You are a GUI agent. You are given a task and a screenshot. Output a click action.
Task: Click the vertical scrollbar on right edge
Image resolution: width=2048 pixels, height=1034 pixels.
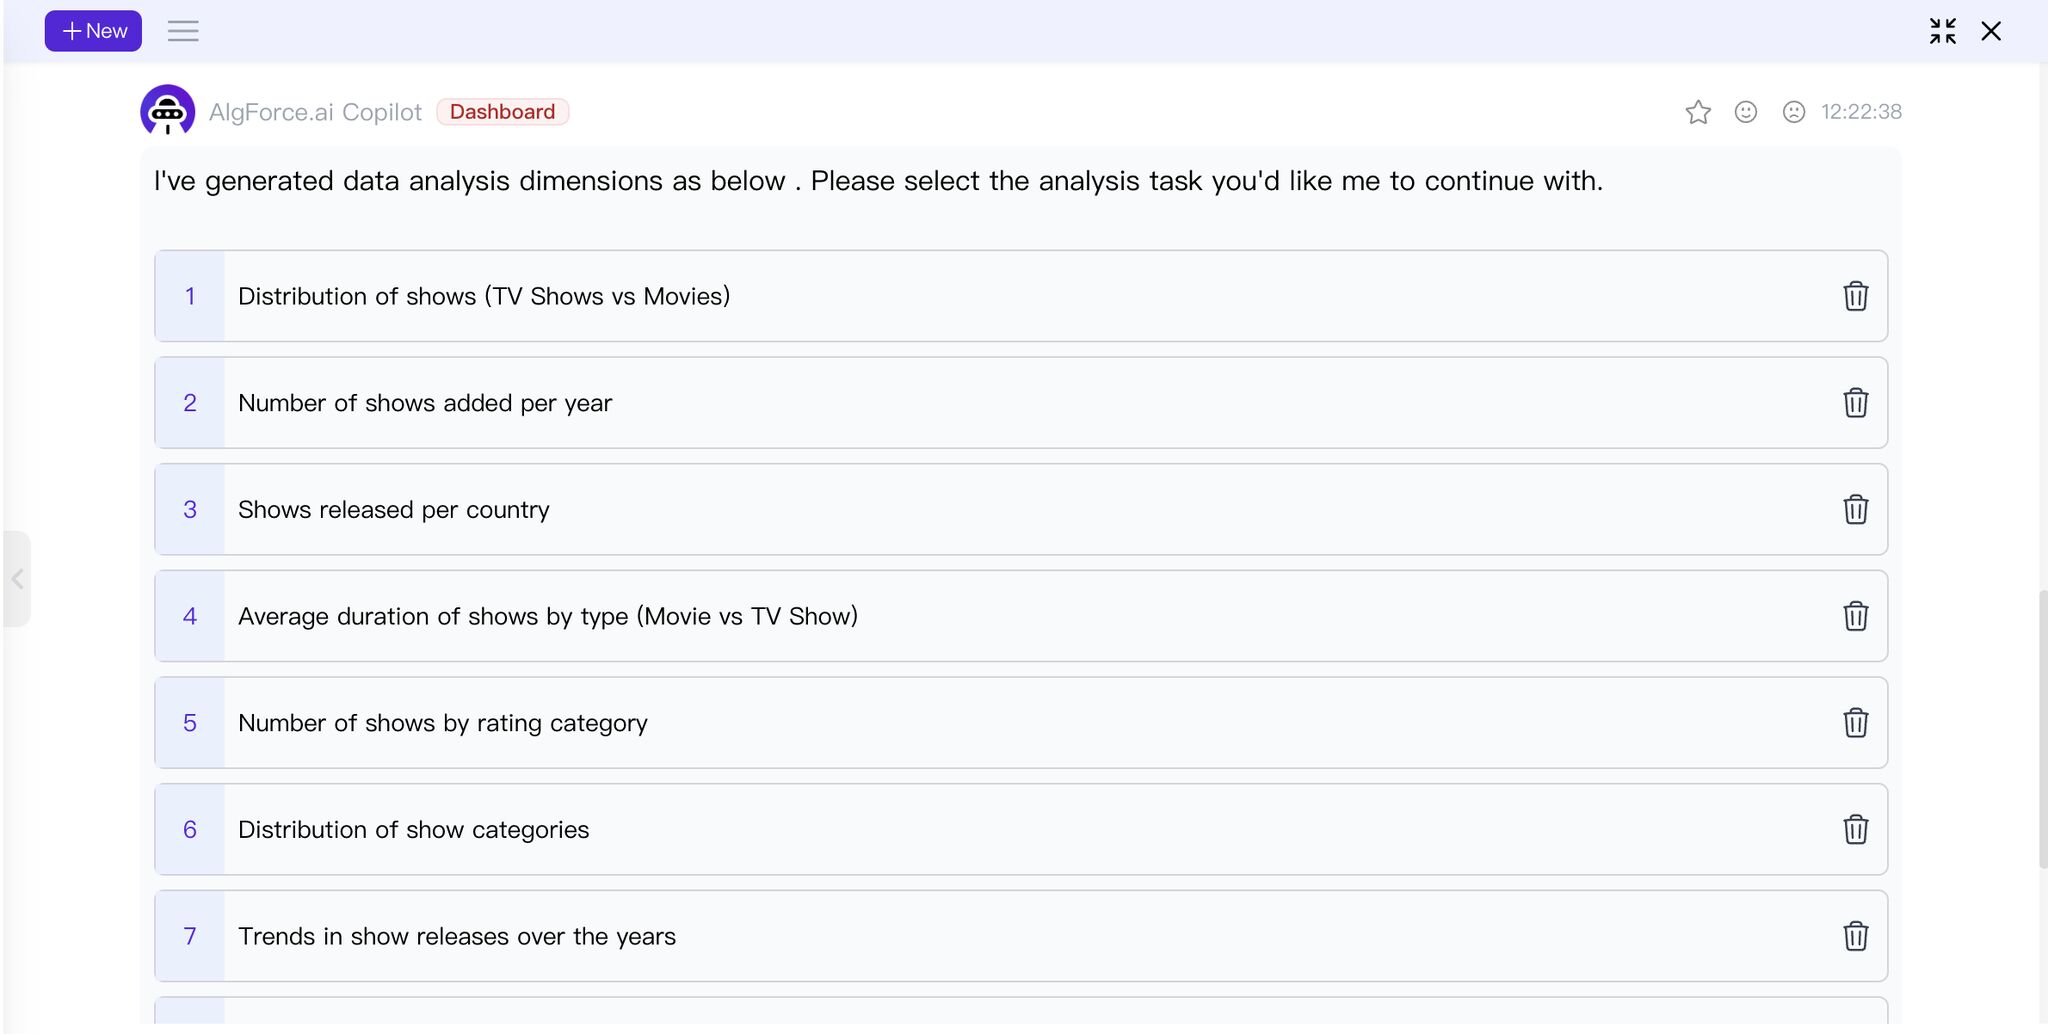click(2043, 730)
